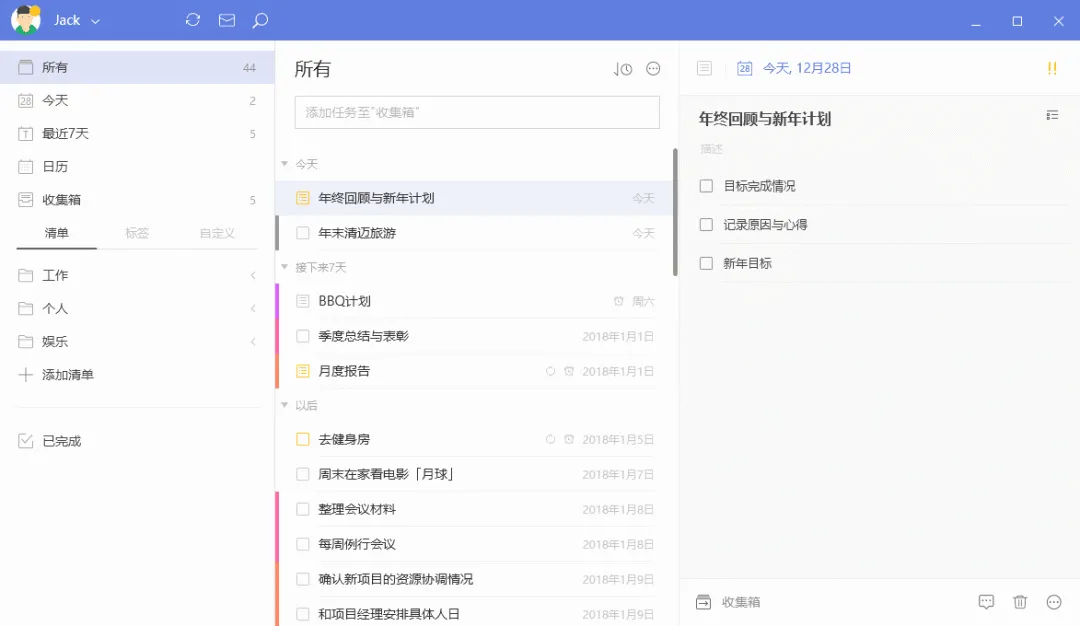
Task: Open the 今天 smart list
Action: 137,101
